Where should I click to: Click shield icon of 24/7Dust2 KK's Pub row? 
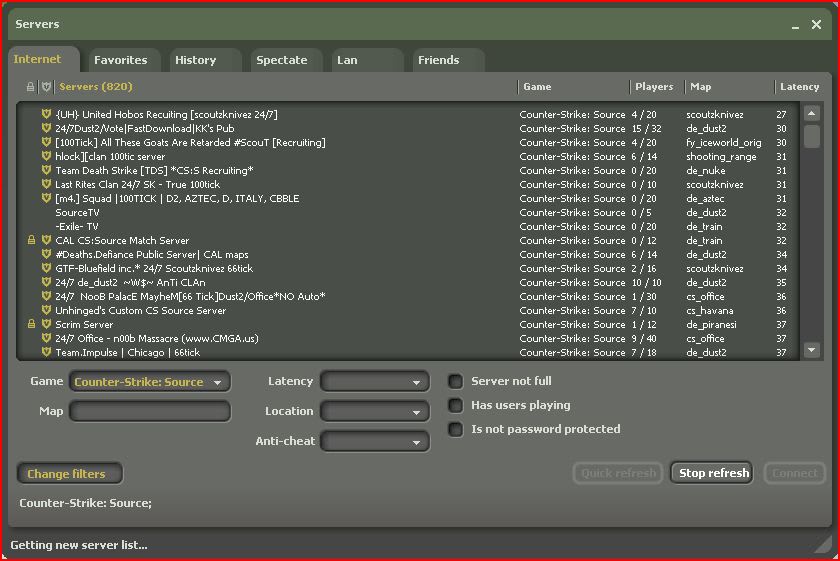pyautogui.click(x=47, y=128)
